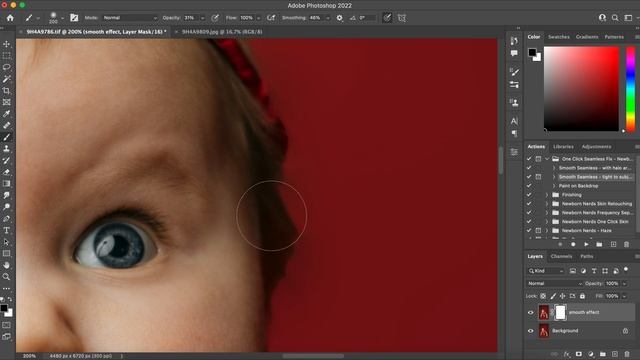
Task: Open layer blend mode Normal dropdown
Action: 555,283
